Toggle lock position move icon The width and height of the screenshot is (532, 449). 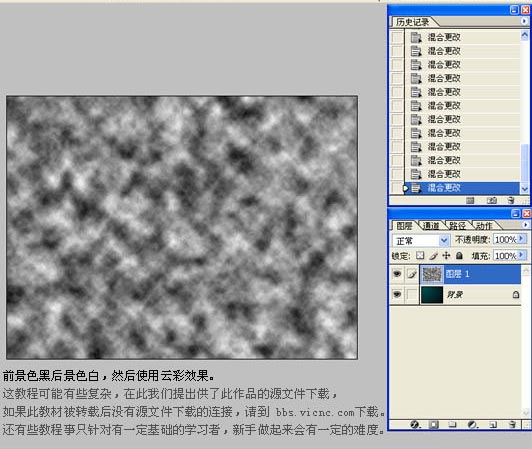click(x=446, y=255)
